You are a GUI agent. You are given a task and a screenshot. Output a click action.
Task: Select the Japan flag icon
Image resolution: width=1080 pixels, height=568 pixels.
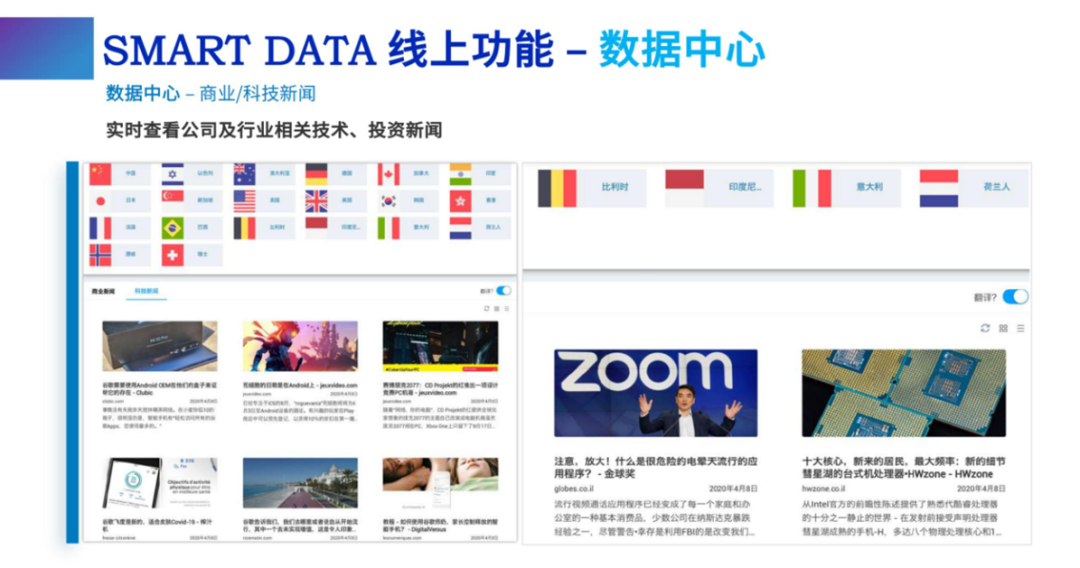pos(100,201)
